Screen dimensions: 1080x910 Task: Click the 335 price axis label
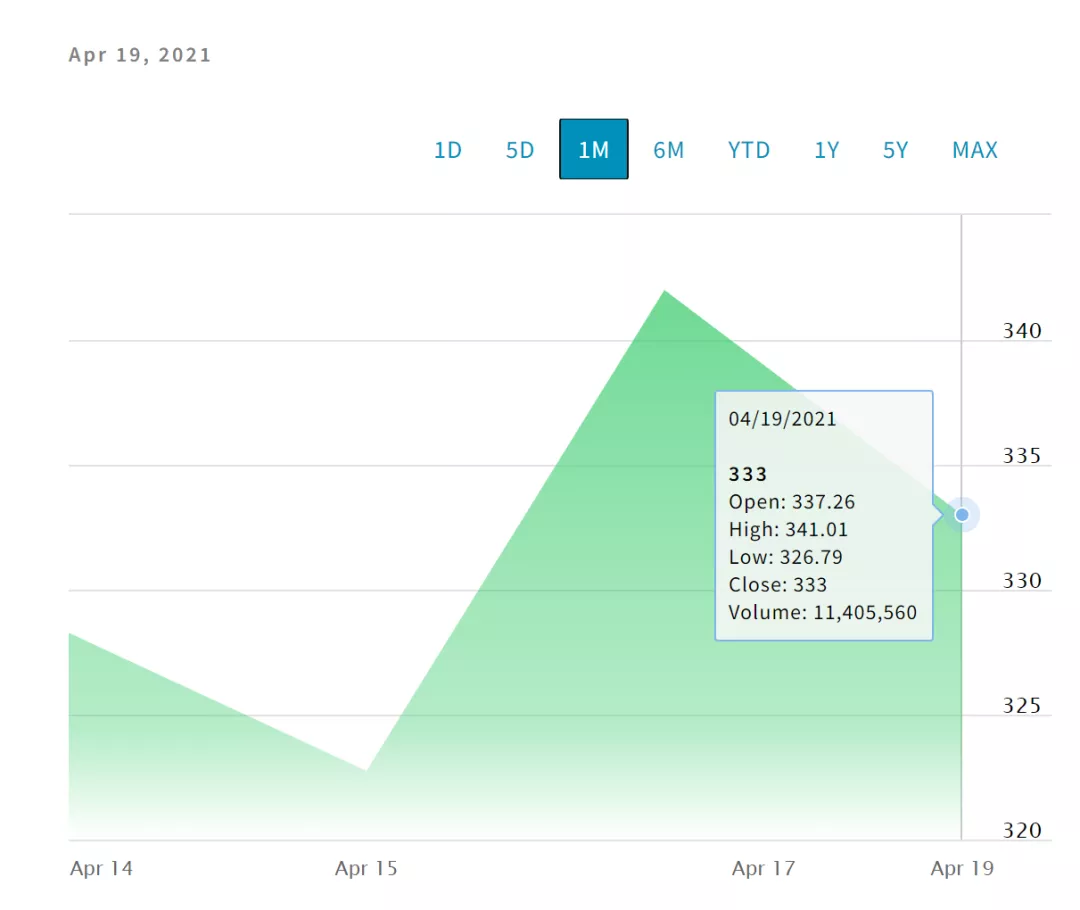1022,456
